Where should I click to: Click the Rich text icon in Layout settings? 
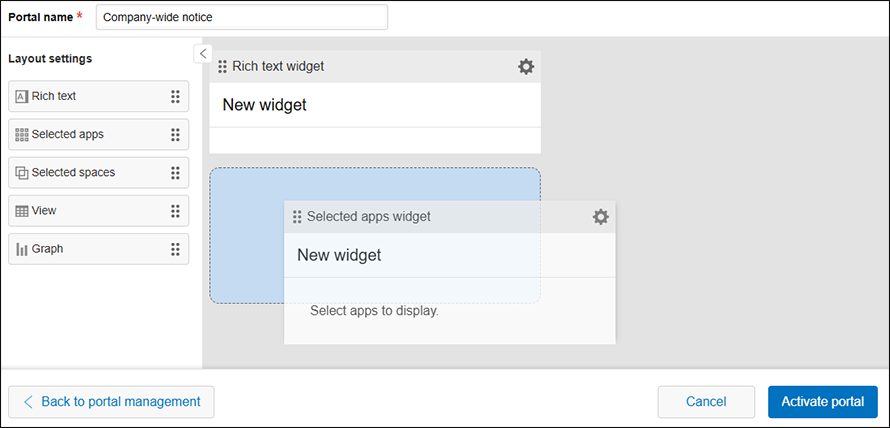point(22,97)
